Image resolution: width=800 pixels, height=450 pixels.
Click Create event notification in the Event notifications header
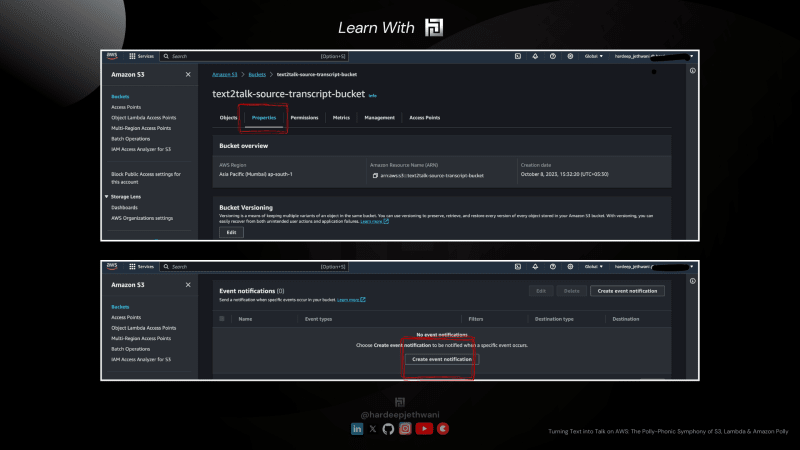coord(627,291)
